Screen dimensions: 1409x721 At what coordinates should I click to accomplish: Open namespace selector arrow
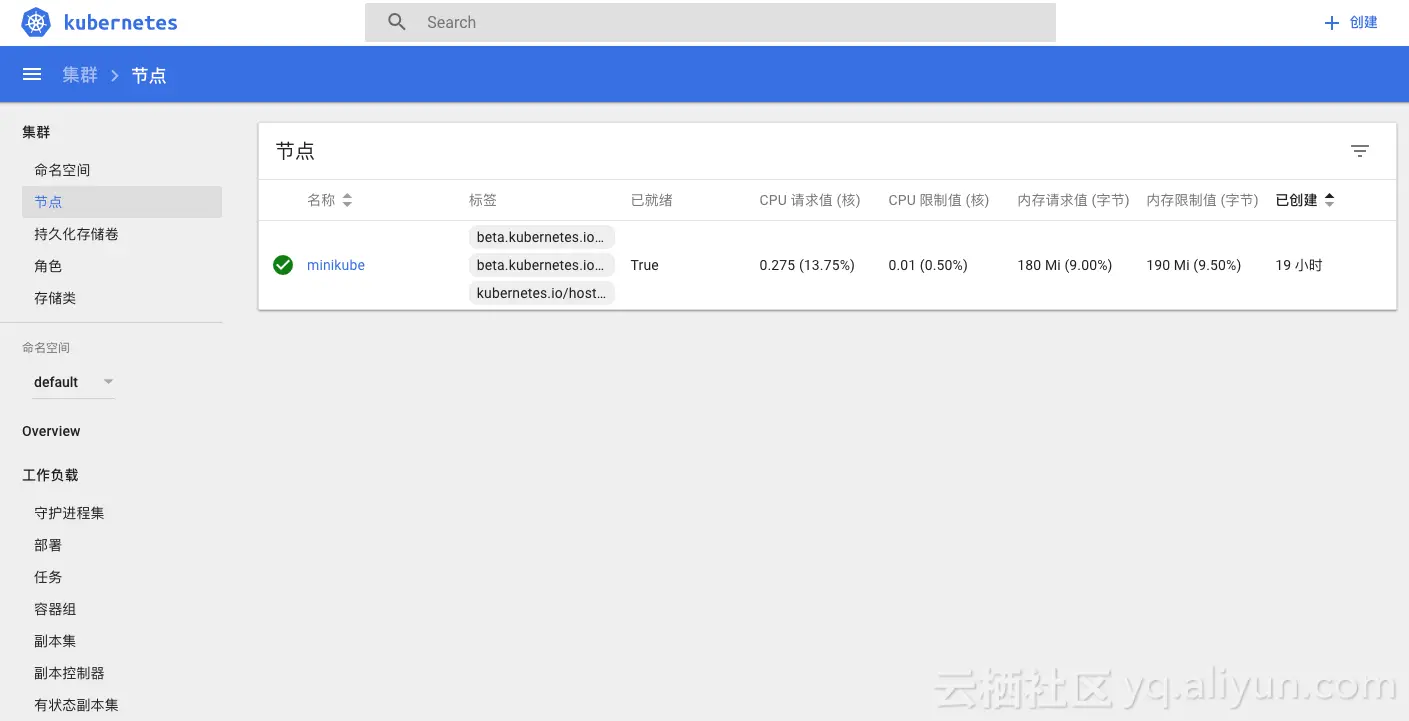108,382
